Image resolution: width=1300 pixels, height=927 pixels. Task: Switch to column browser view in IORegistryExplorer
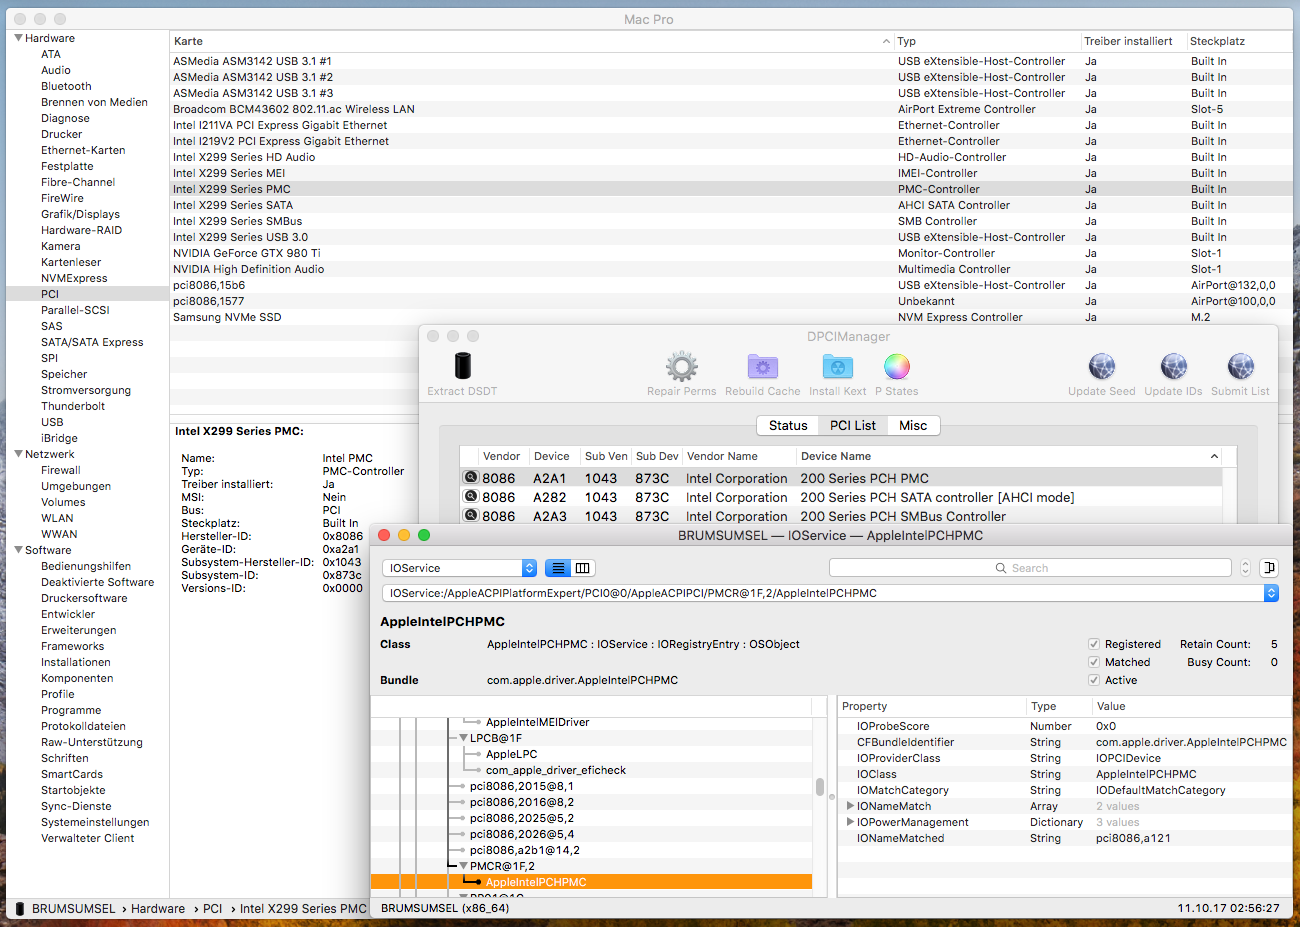pos(583,568)
